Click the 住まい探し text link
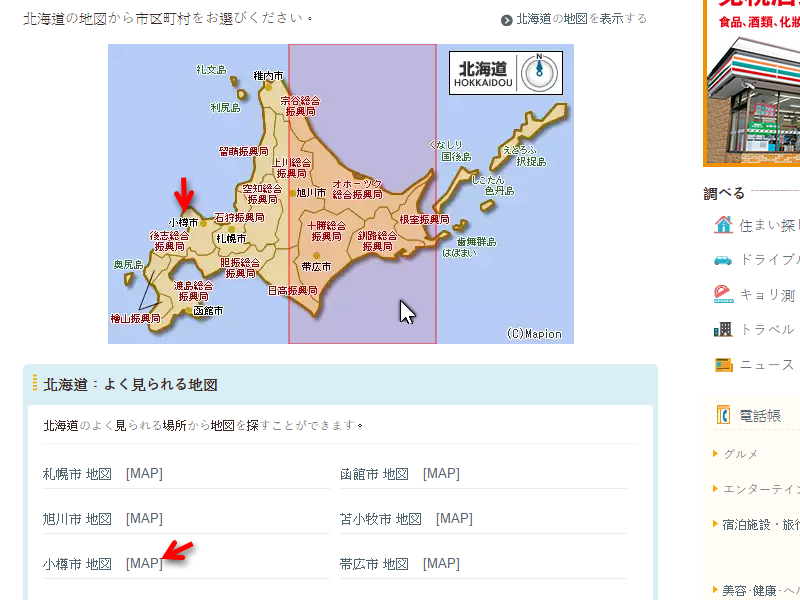The image size is (800, 600). (769, 226)
